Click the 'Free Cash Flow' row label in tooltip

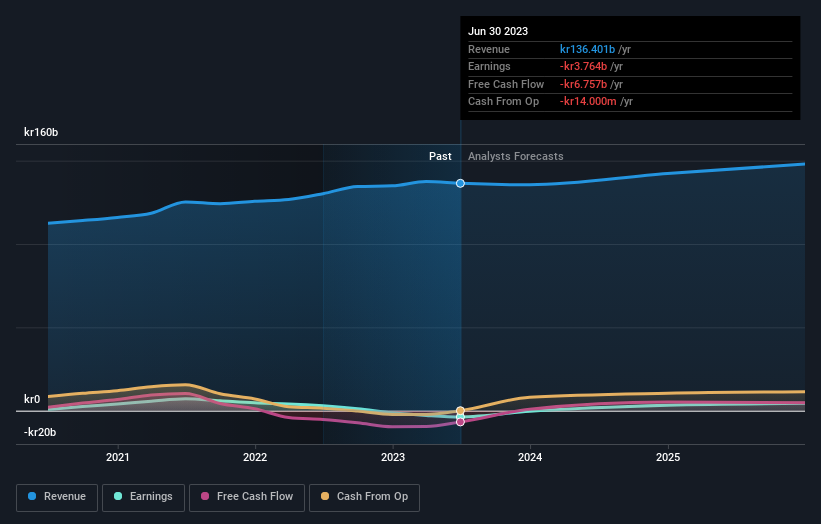(x=506, y=84)
